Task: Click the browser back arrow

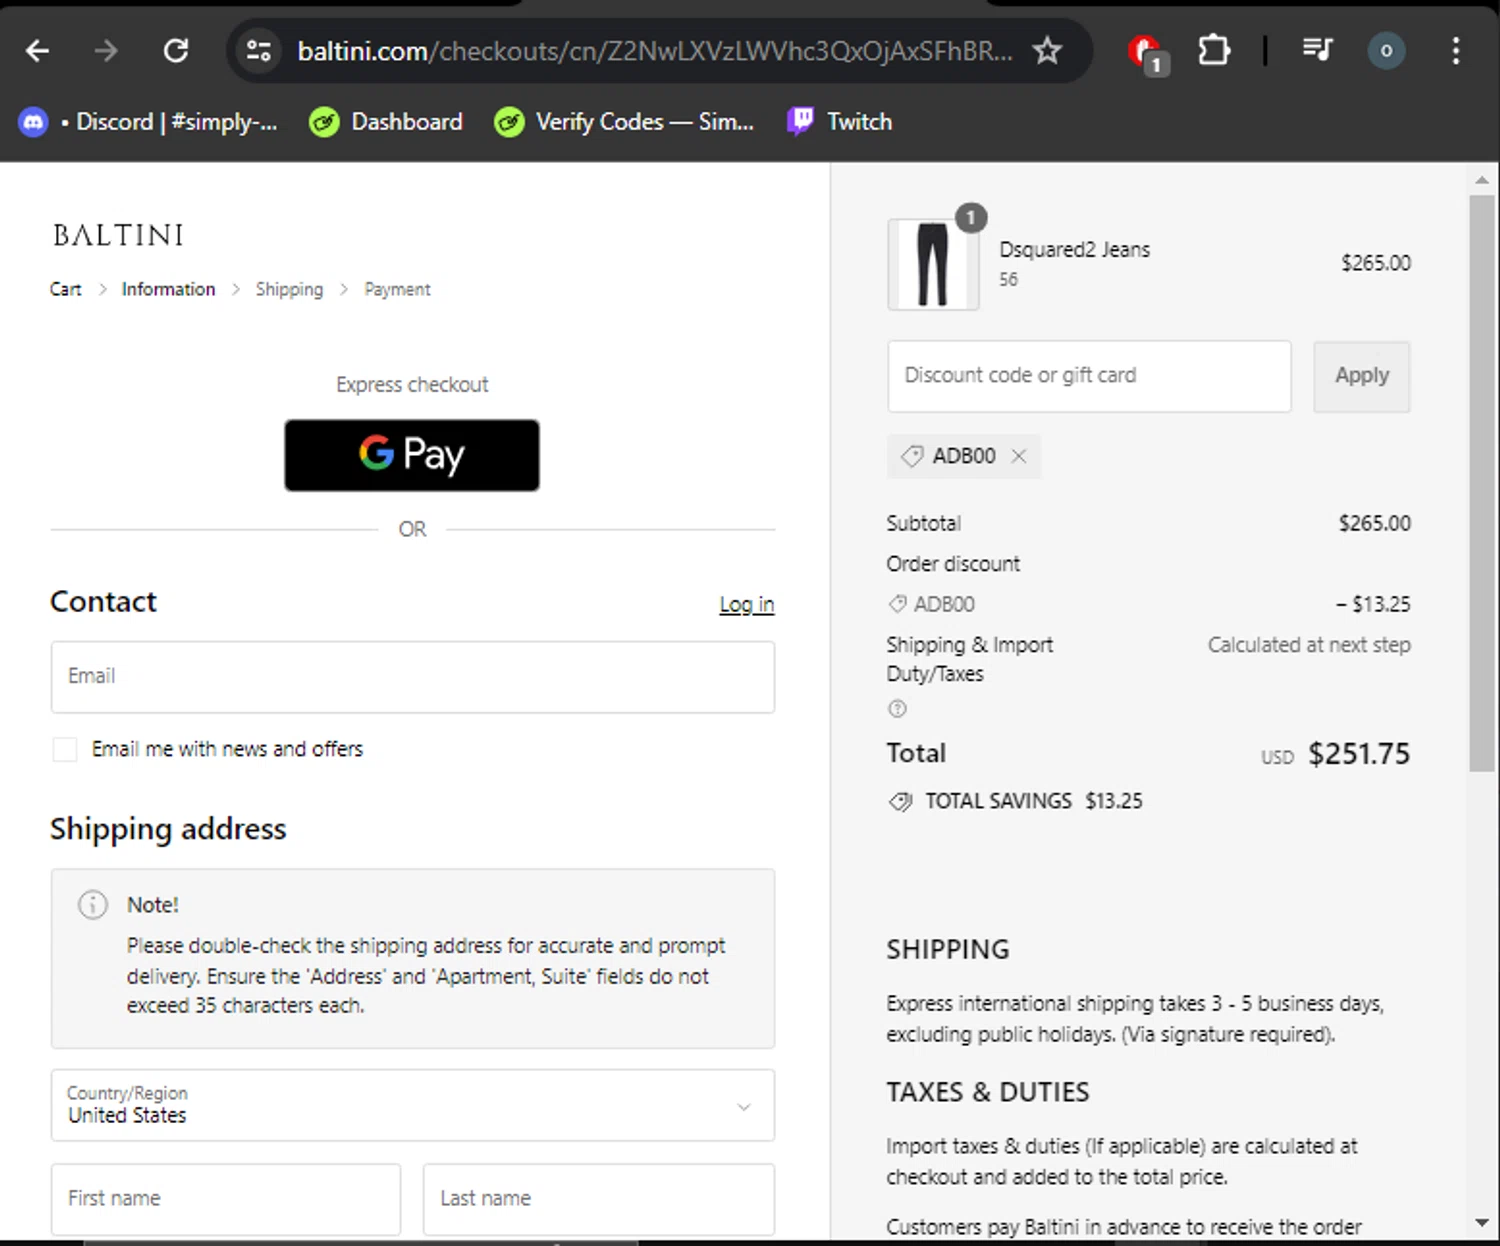Action: coord(38,51)
